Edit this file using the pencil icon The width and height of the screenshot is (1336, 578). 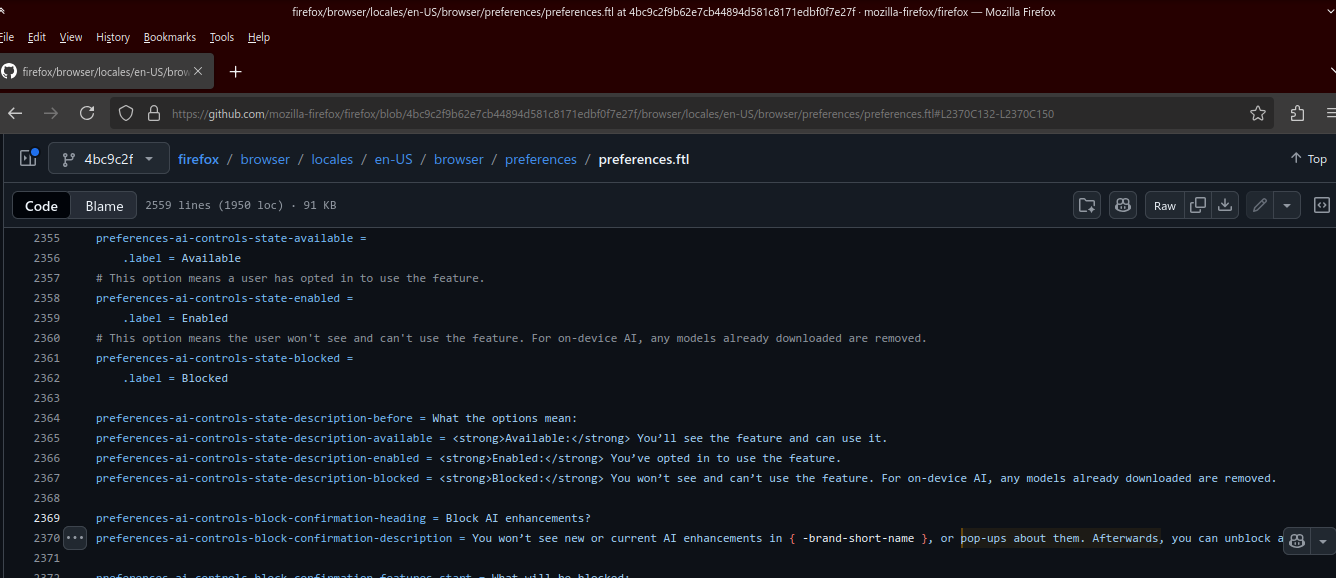point(1259,205)
